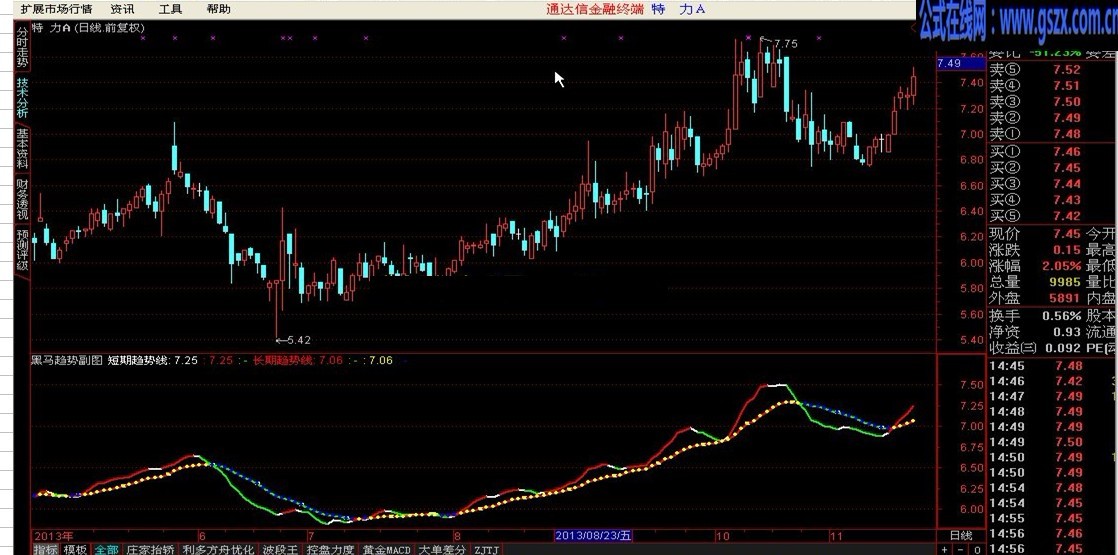Click the 5.42 low price label
This screenshot has width=1118, height=555.
(299, 340)
